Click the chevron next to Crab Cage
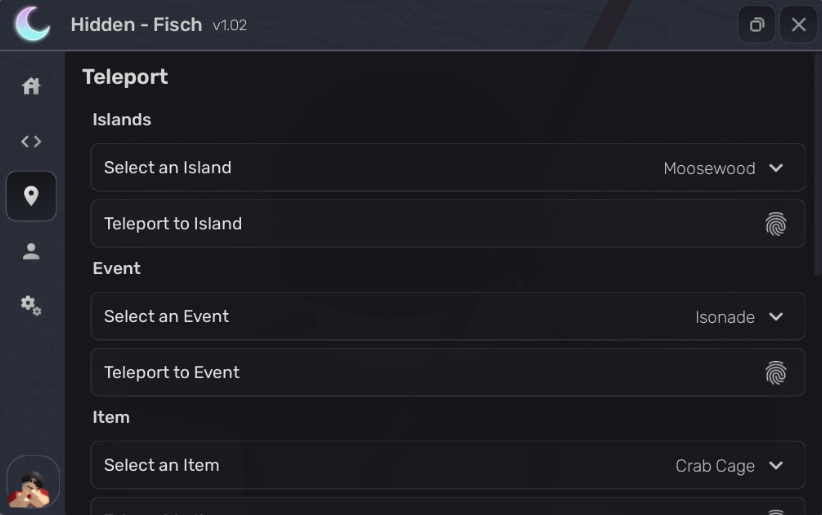The height and width of the screenshot is (515, 822). (x=776, y=466)
